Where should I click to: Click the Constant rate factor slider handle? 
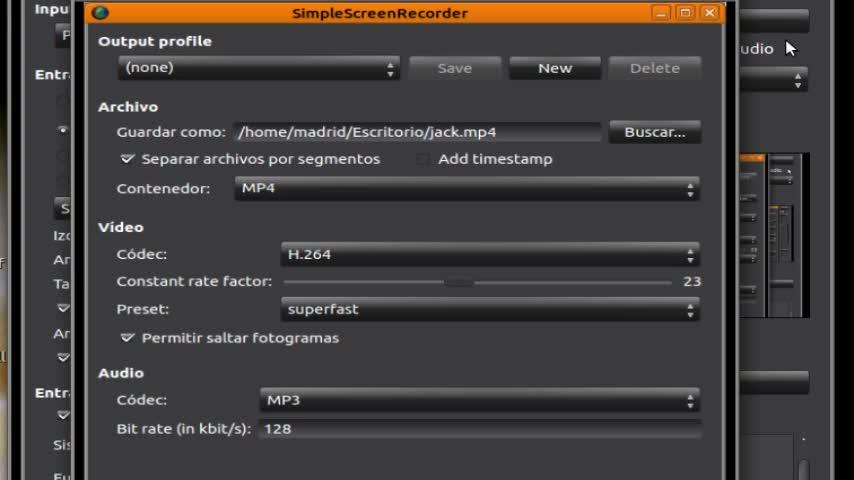(459, 282)
